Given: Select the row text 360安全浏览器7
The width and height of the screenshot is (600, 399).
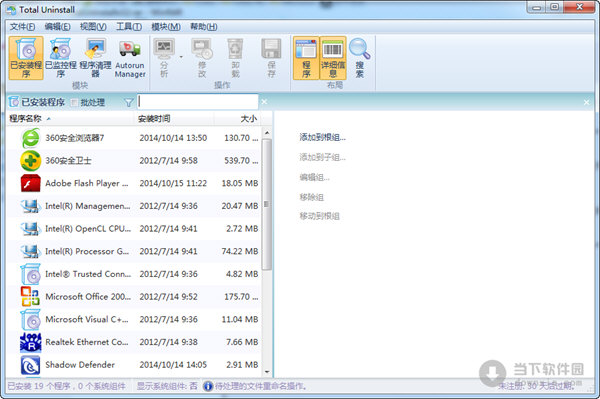Looking at the screenshot, I should point(75,138).
